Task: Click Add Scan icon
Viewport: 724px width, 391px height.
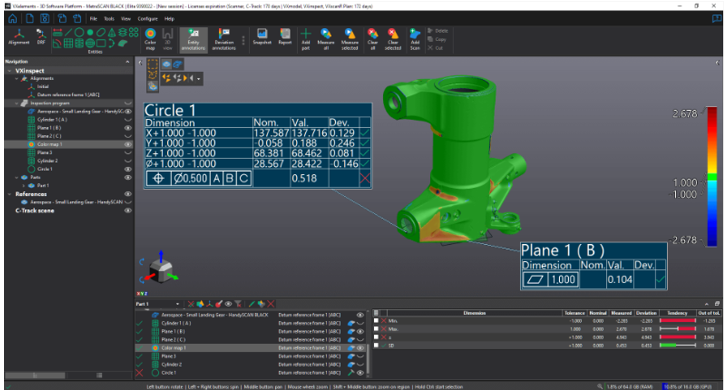Action: pos(415,39)
